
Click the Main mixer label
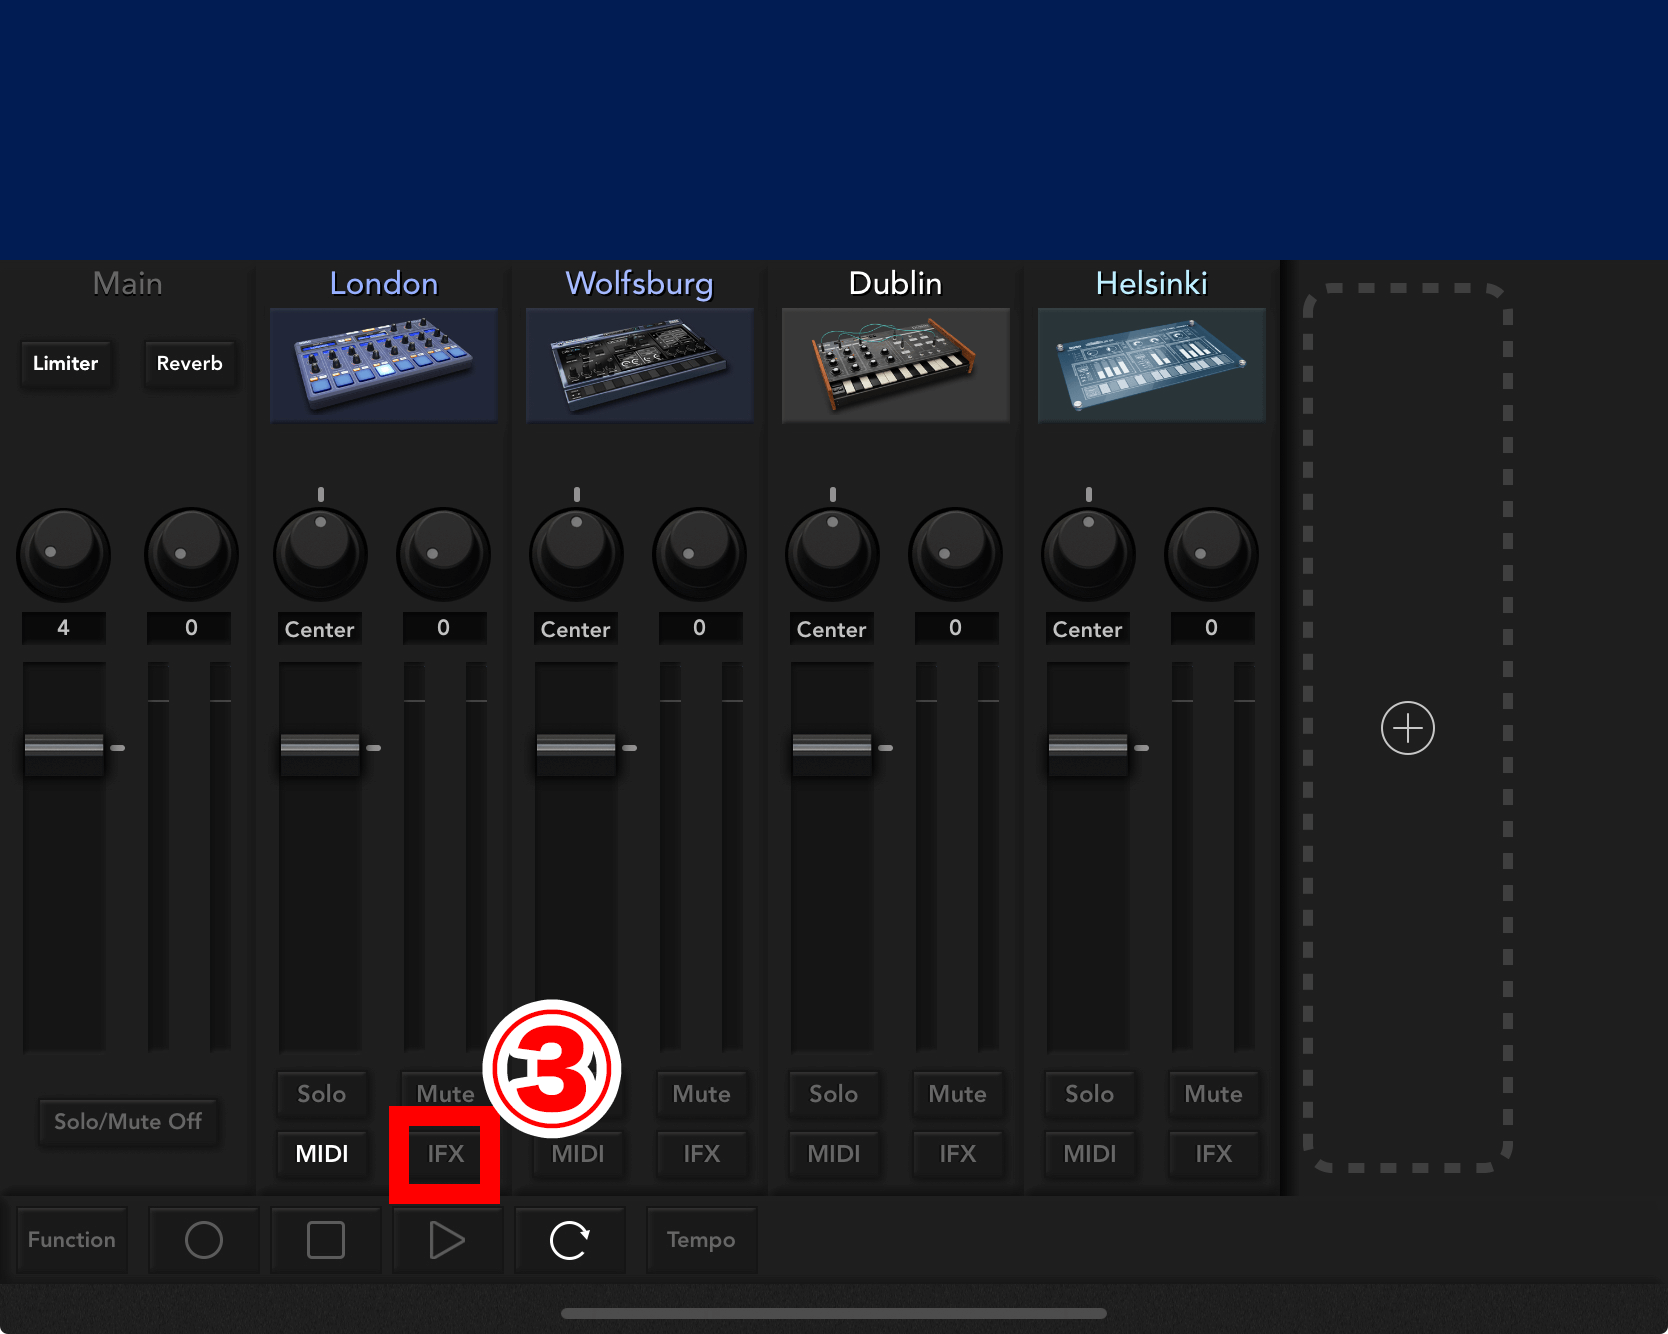(128, 284)
